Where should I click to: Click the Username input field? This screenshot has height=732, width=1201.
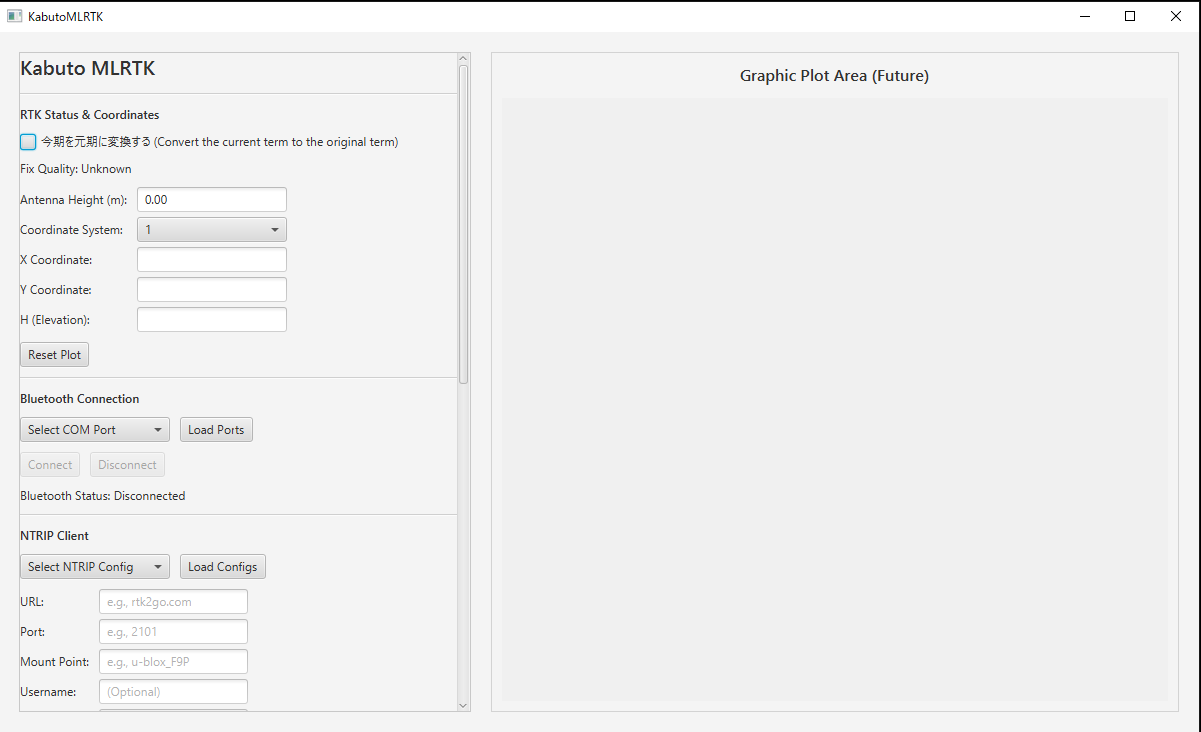pos(173,692)
